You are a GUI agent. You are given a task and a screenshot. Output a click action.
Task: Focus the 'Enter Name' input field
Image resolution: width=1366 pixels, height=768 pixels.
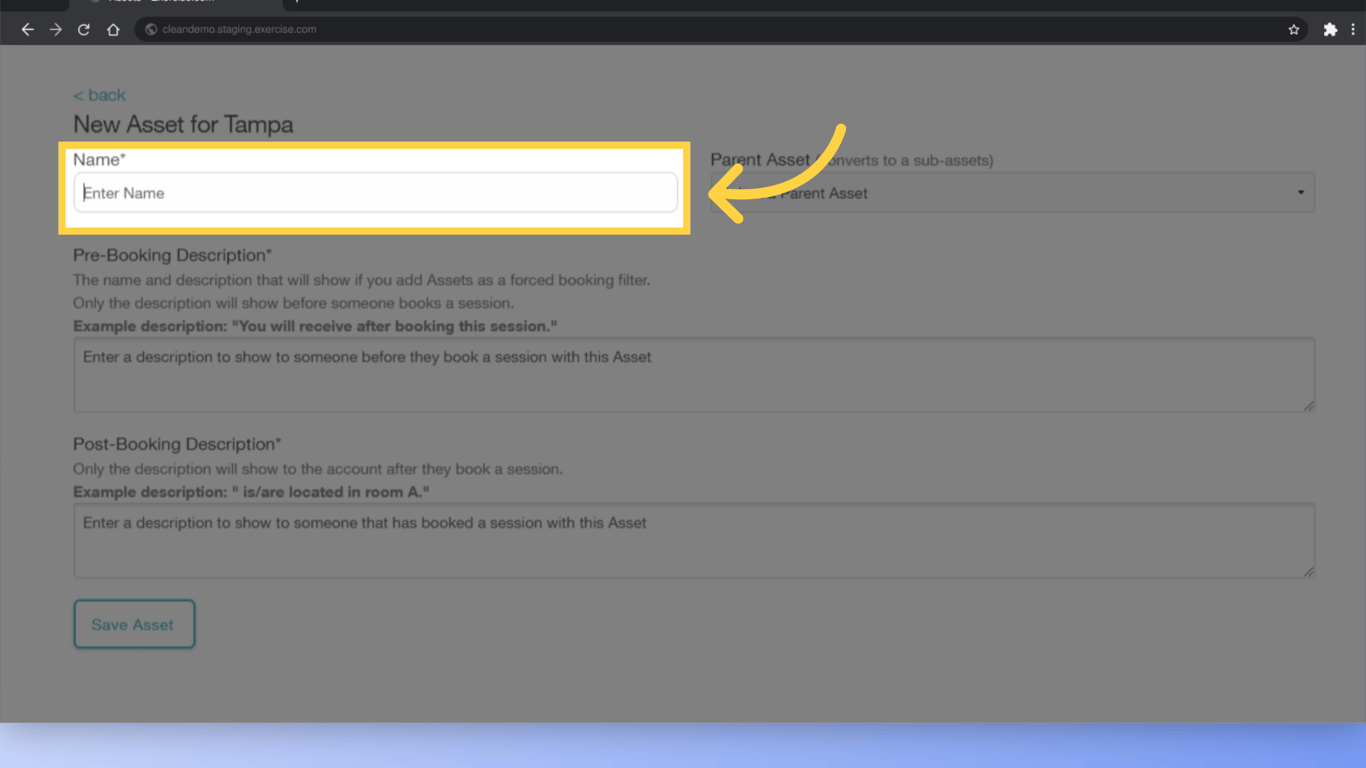coord(376,193)
